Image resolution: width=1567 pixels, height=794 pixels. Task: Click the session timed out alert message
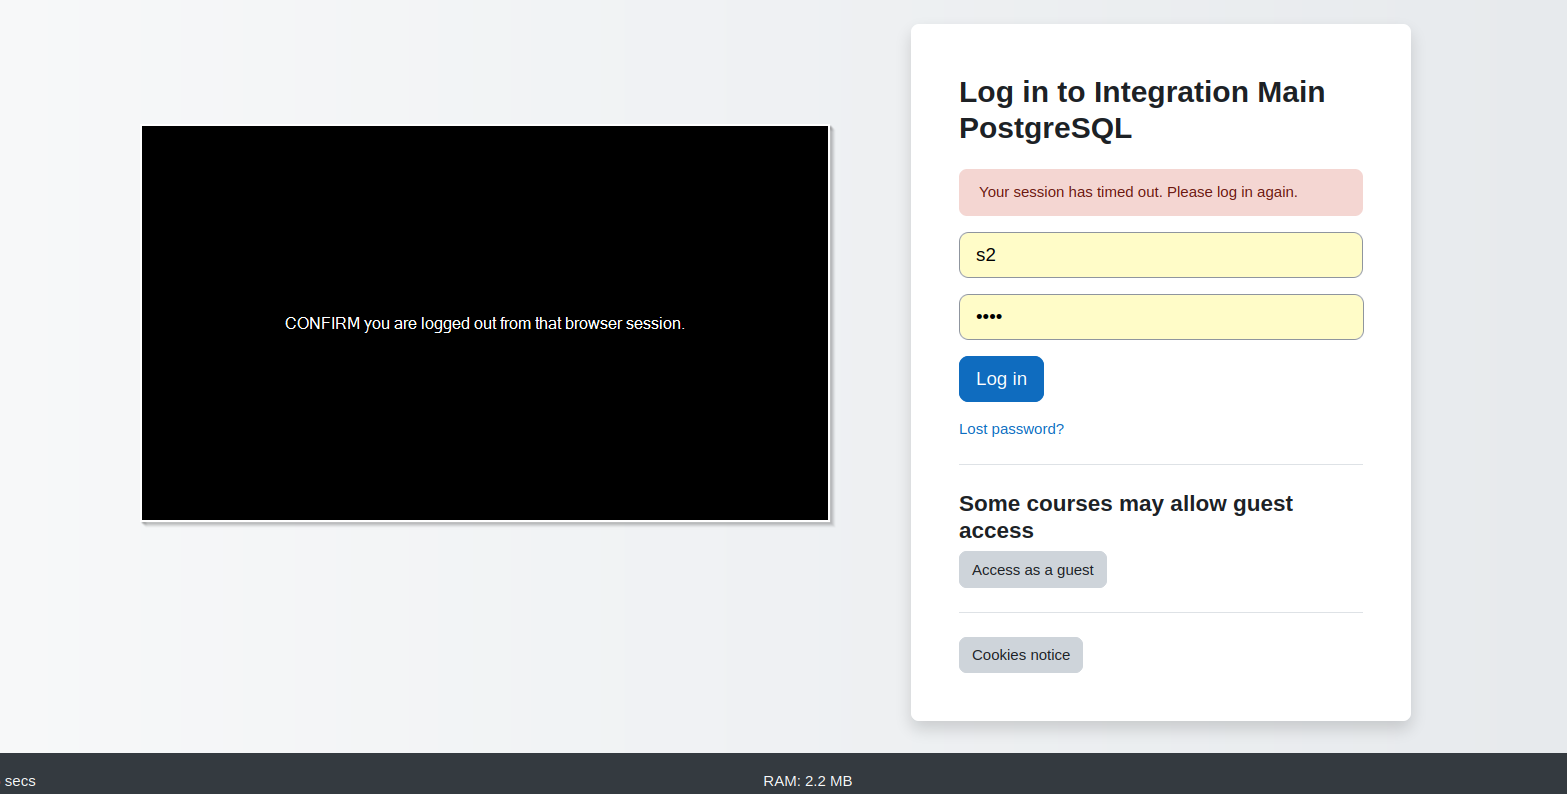pos(1160,192)
